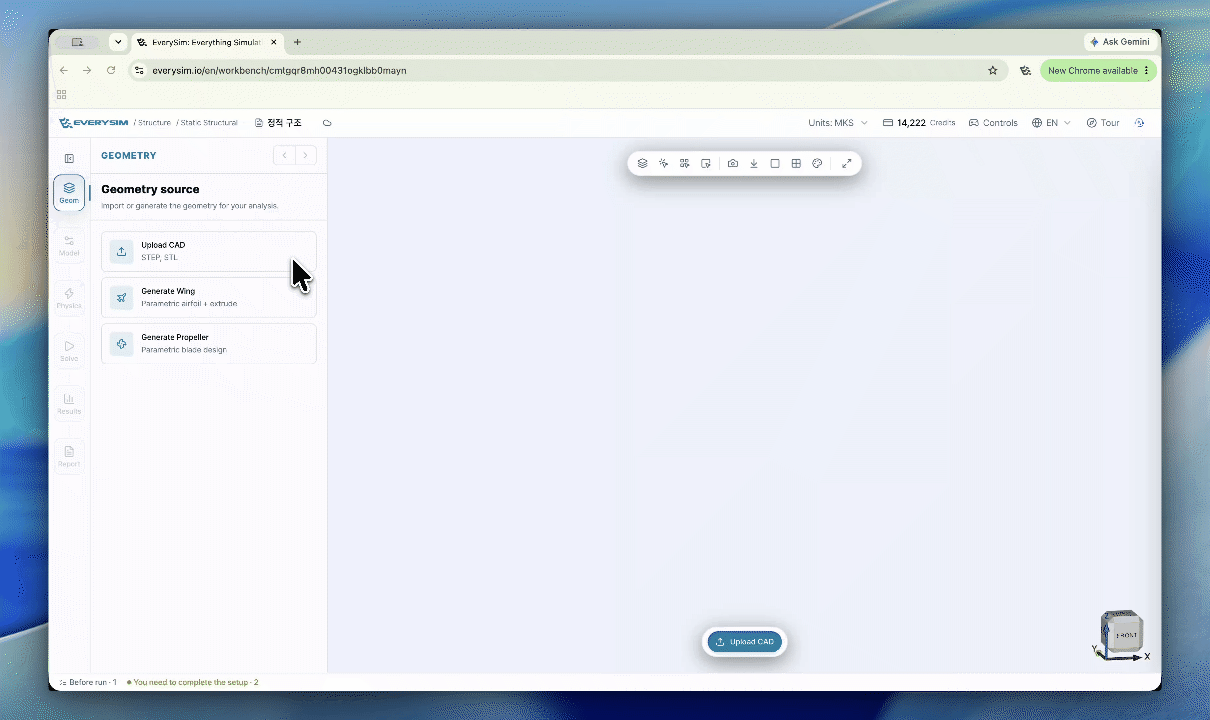Click the Structure breadcrumb
Viewport: 1210px width, 720px height.
(x=155, y=123)
